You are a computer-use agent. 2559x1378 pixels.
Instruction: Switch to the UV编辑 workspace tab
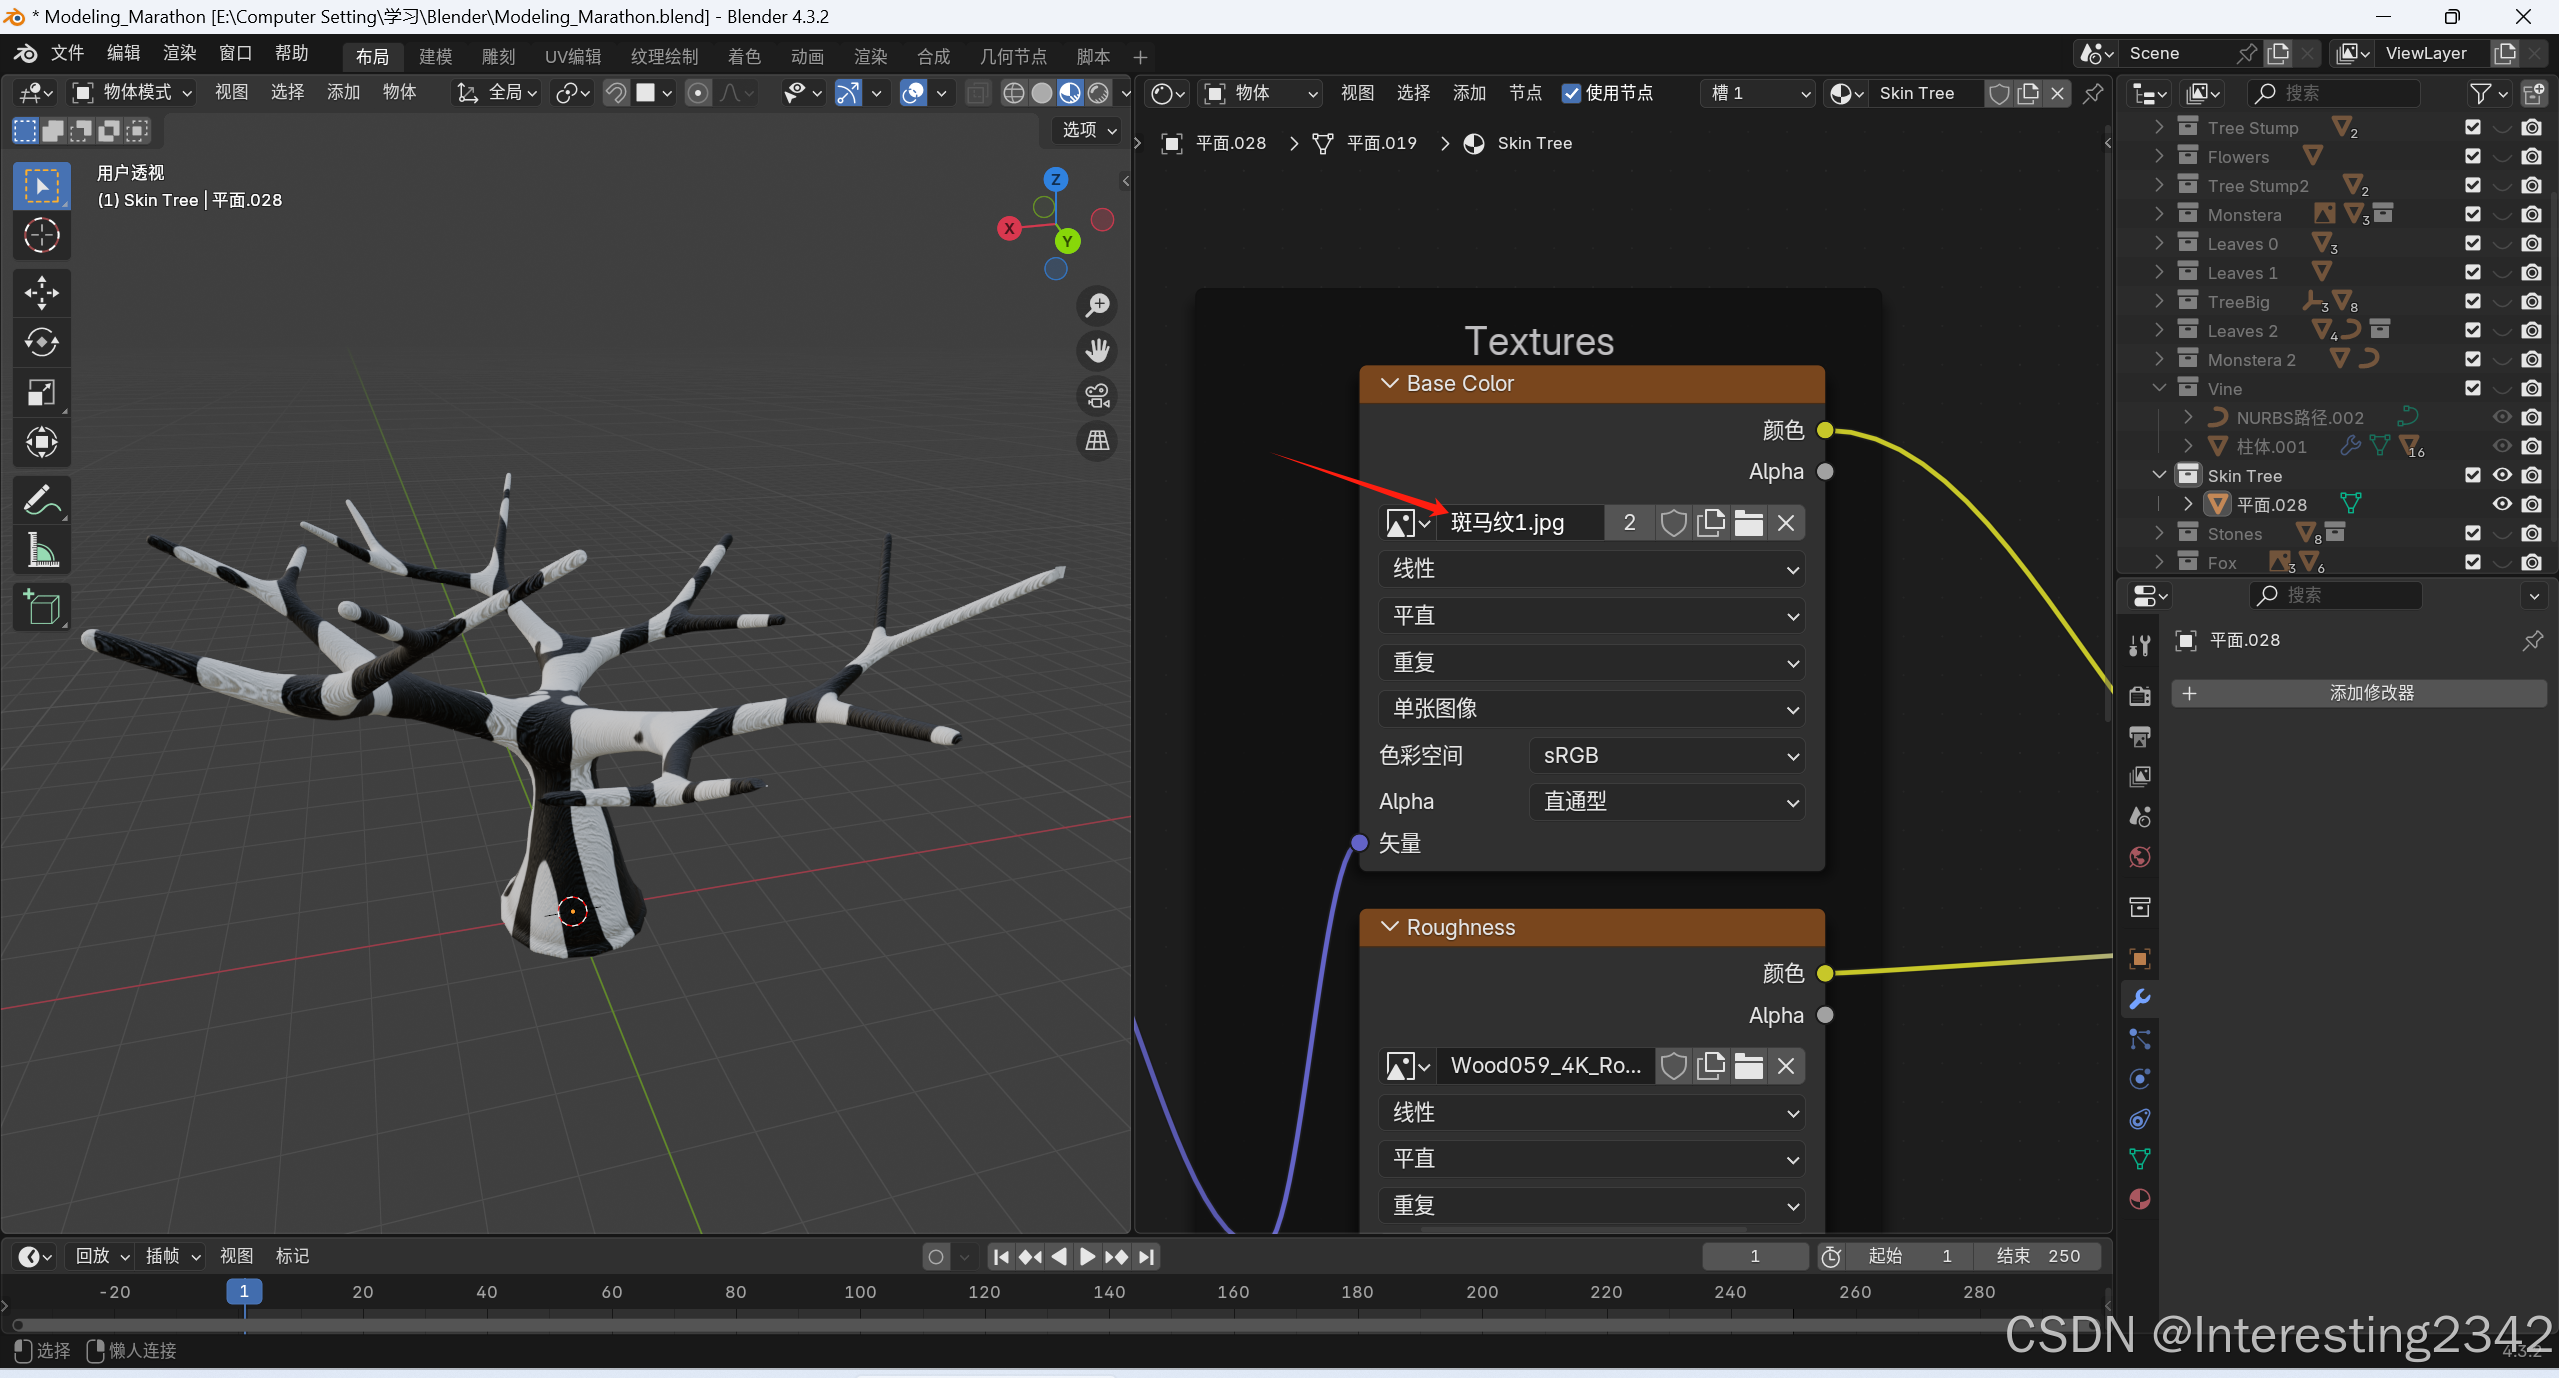click(x=572, y=57)
